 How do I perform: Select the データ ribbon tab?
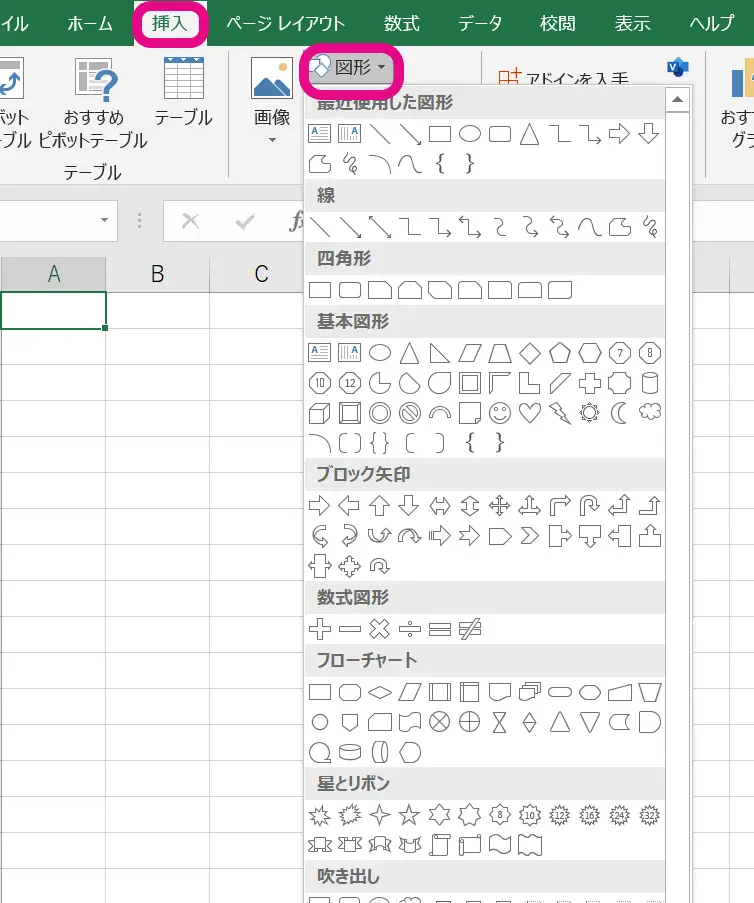tap(480, 24)
